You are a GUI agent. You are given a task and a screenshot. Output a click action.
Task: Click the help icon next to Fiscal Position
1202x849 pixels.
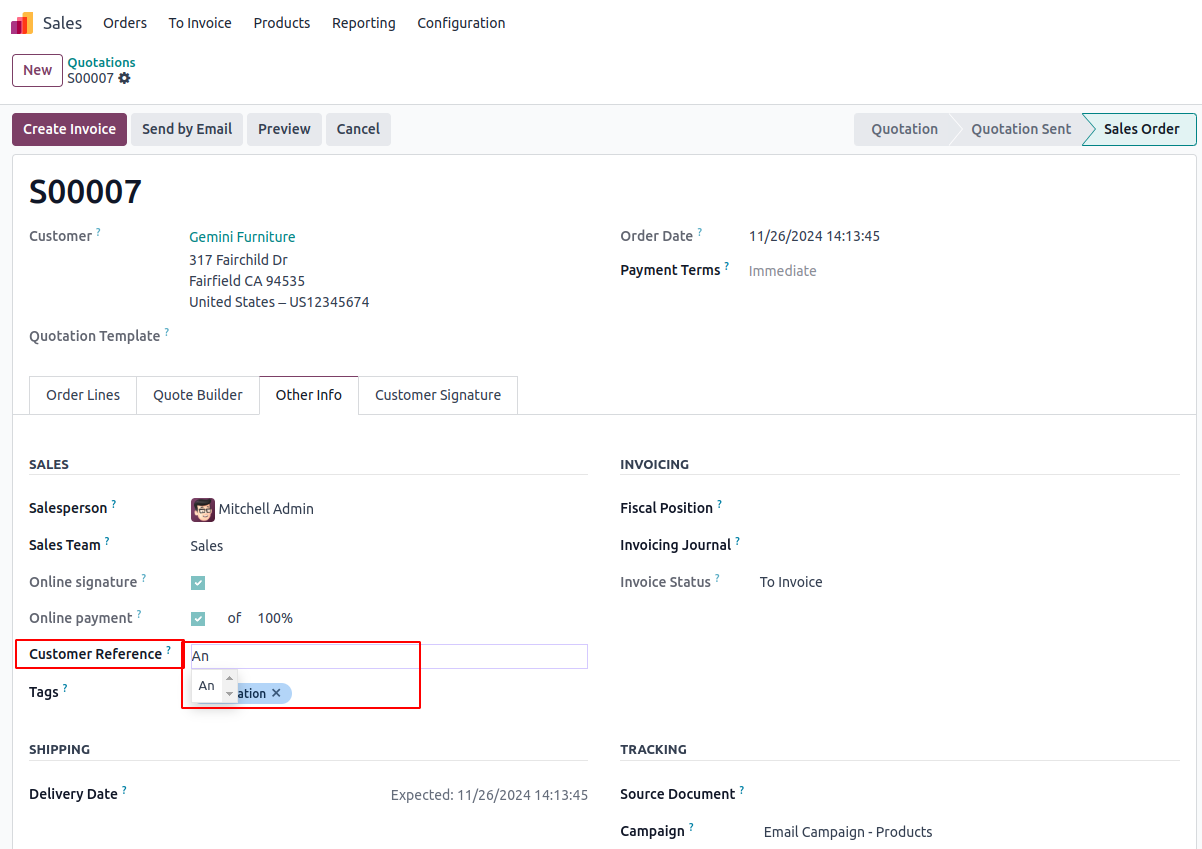coord(719,504)
